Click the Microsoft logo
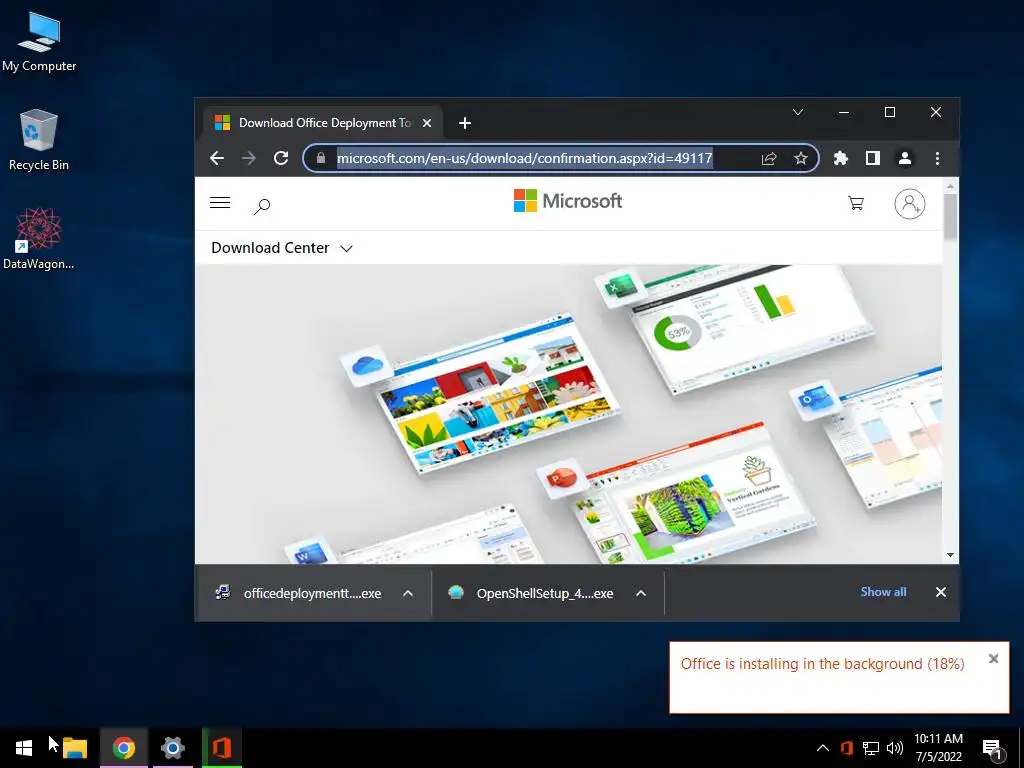This screenshot has width=1024, height=768. [x=568, y=200]
